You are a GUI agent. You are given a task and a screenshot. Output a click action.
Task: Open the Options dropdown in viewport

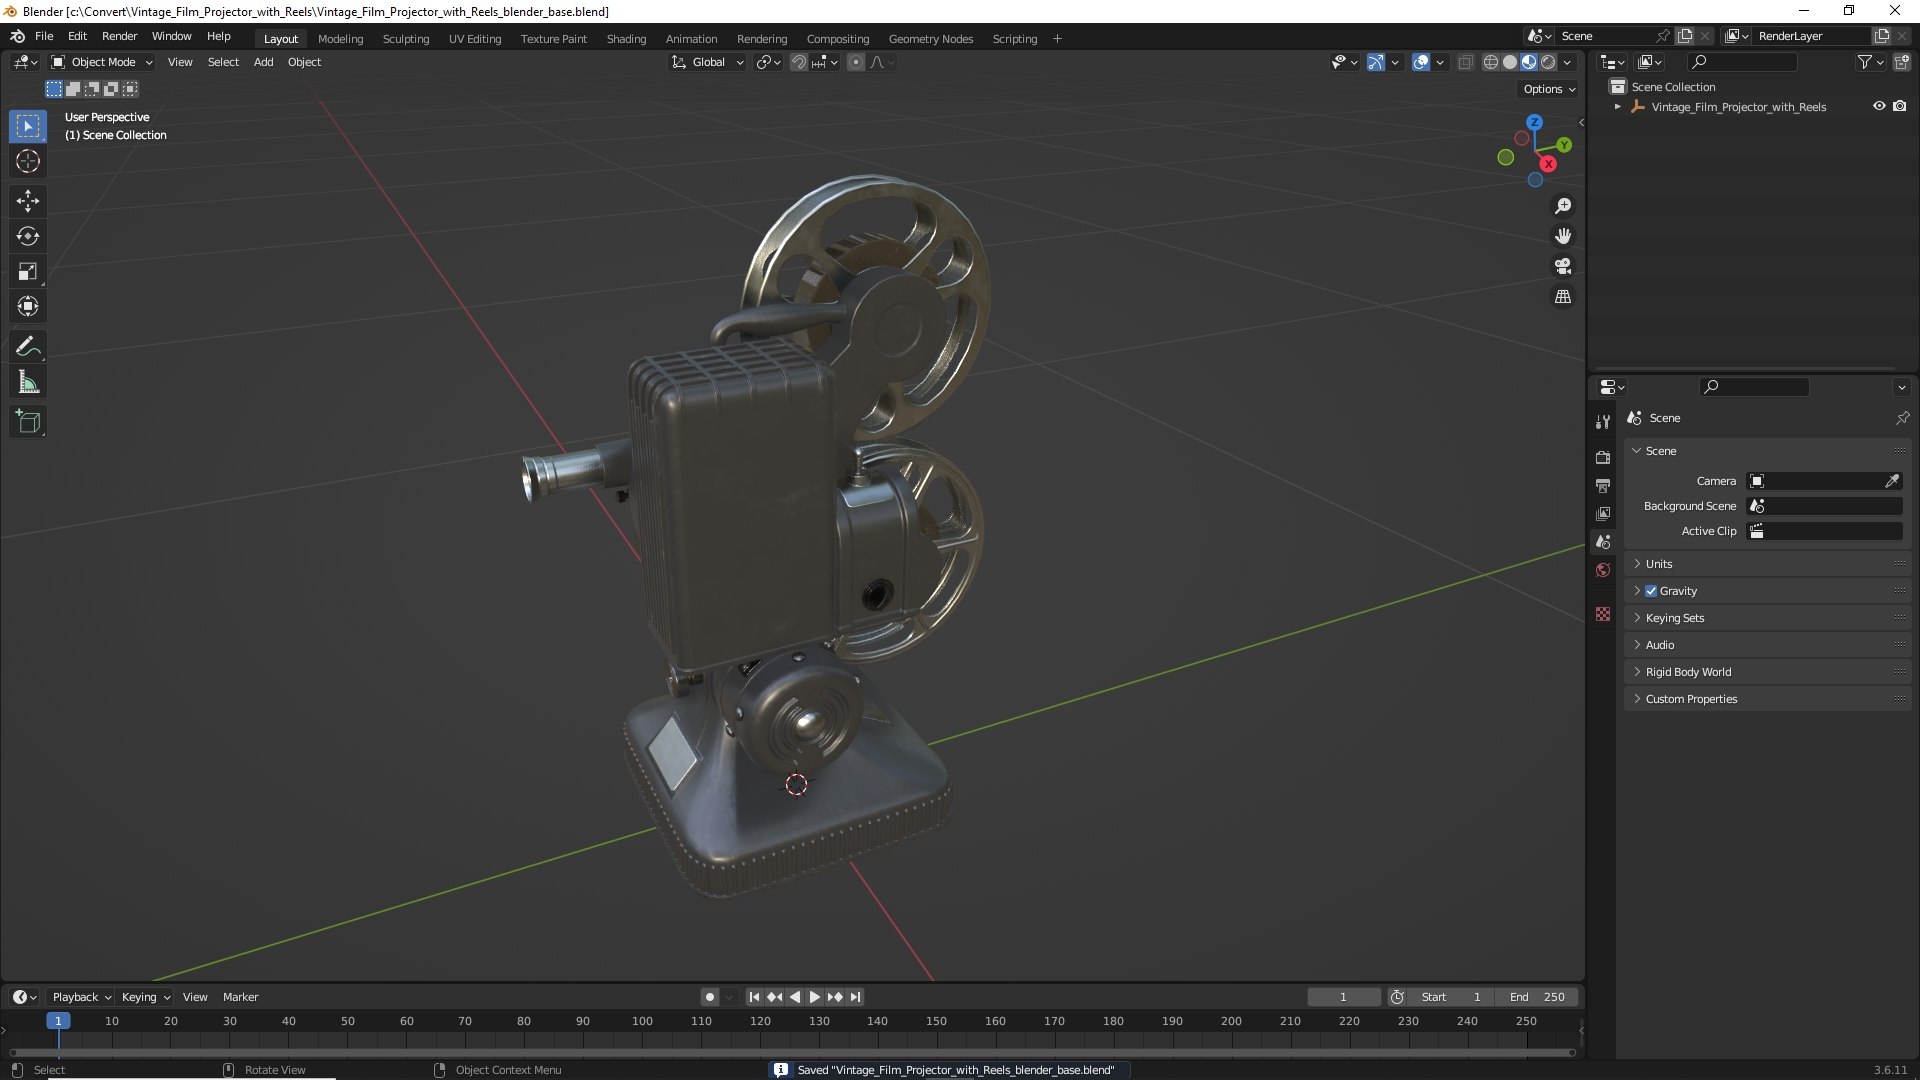(1549, 89)
